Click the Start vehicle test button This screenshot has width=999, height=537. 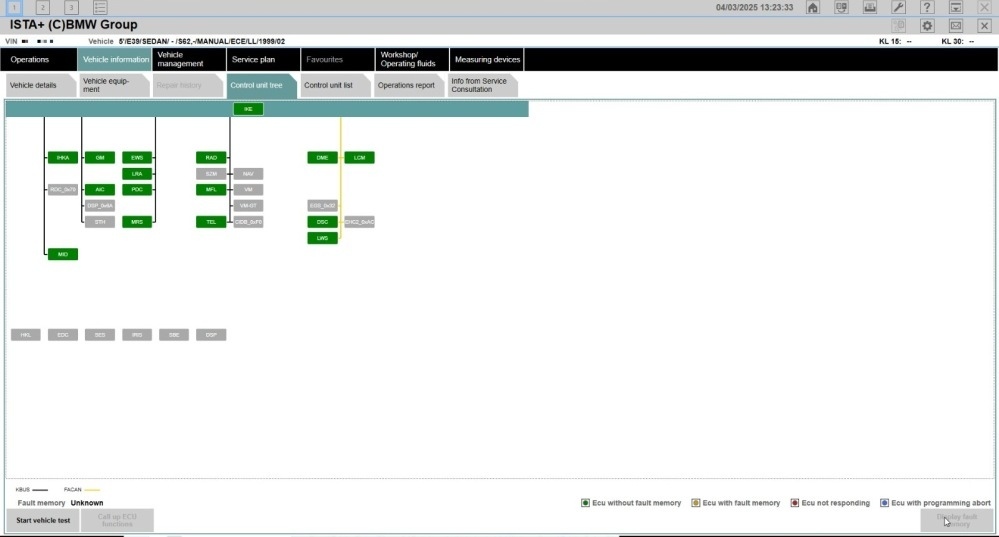tap(43, 520)
